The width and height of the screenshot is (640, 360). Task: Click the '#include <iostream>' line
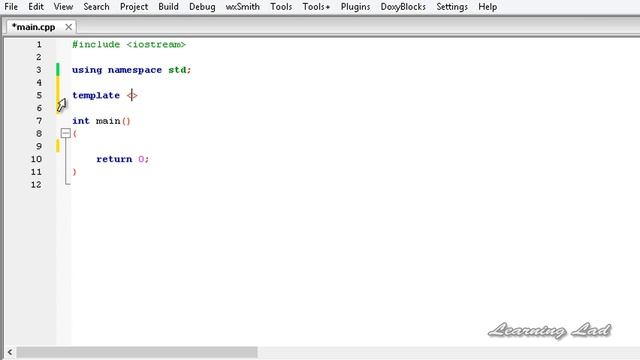(x=129, y=44)
